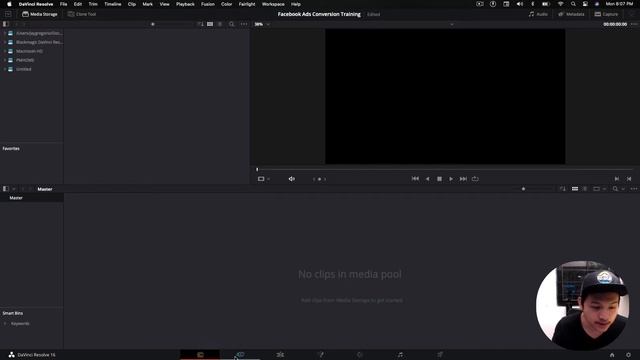Viewport: 640px width, 360px height.
Task: Open media pool options ellipsis menu
Action: coord(633,189)
